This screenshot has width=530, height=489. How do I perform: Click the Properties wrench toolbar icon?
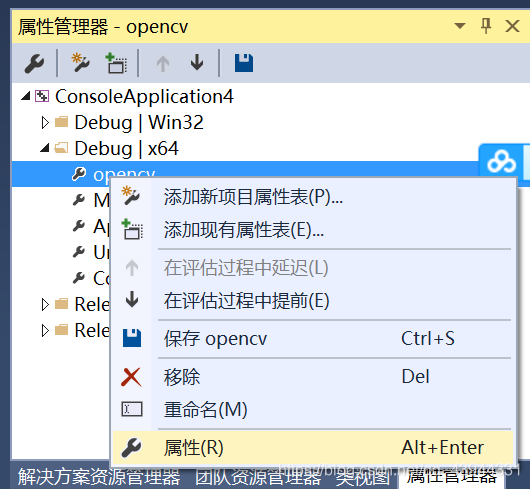[34, 63]
